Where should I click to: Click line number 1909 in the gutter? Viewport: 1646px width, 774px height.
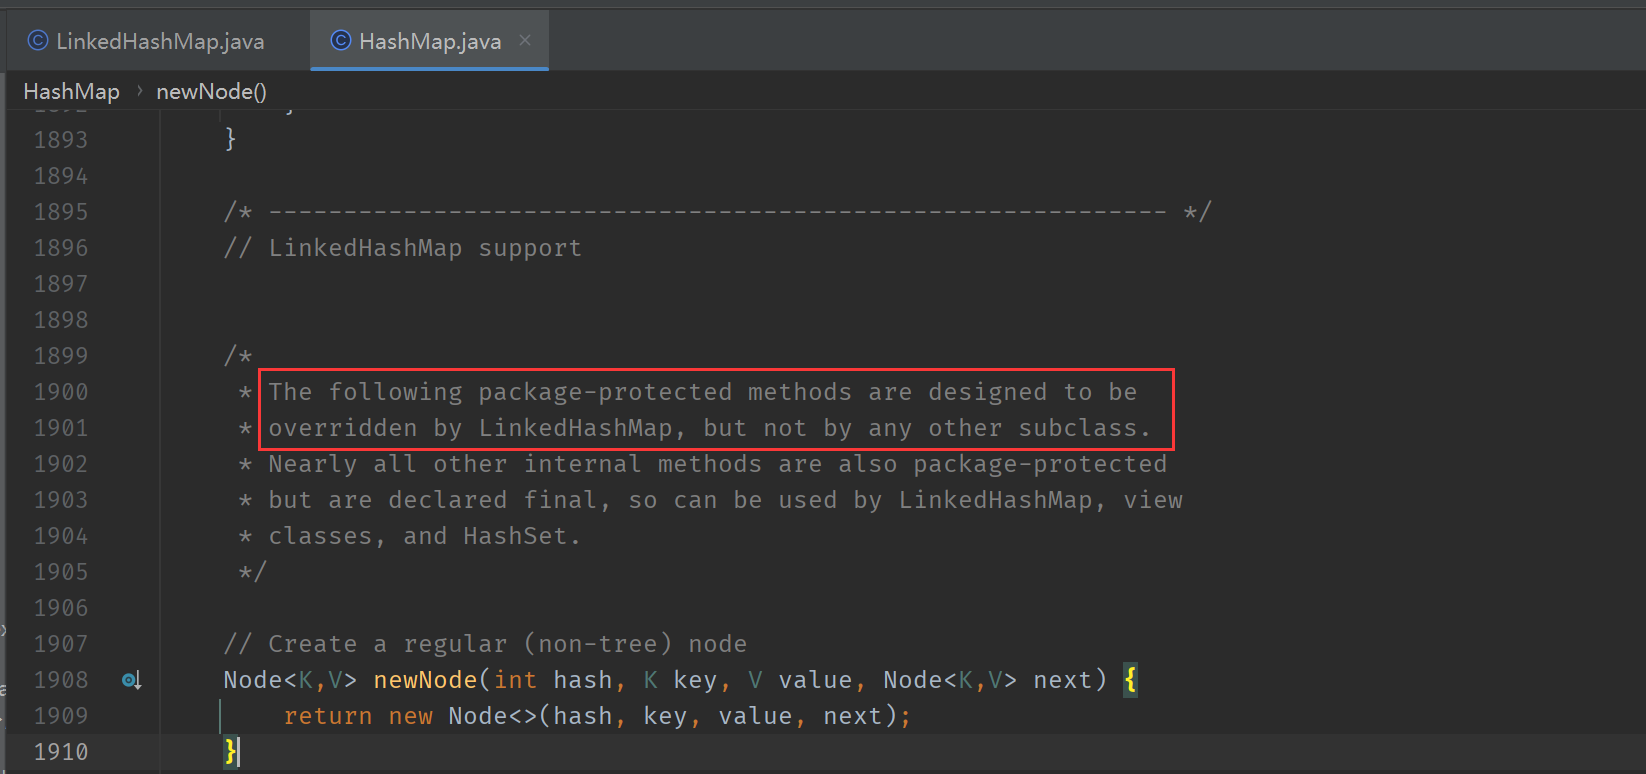point(61,716)
